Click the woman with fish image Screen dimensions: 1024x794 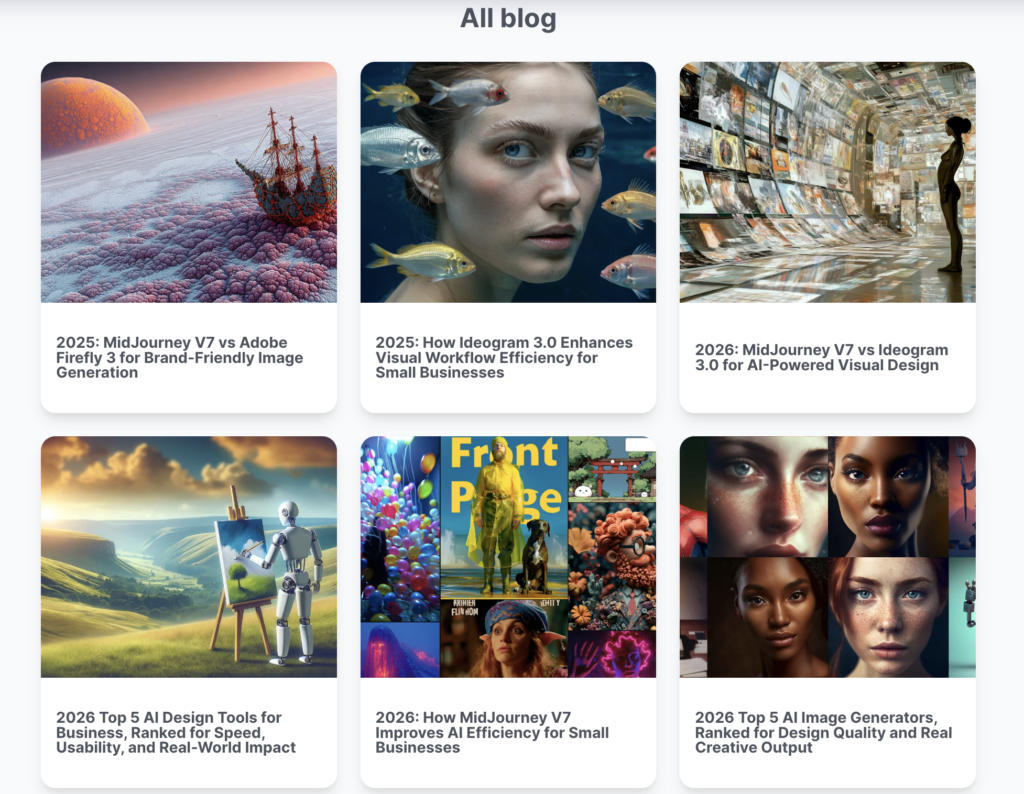click(x=508, y=182)
